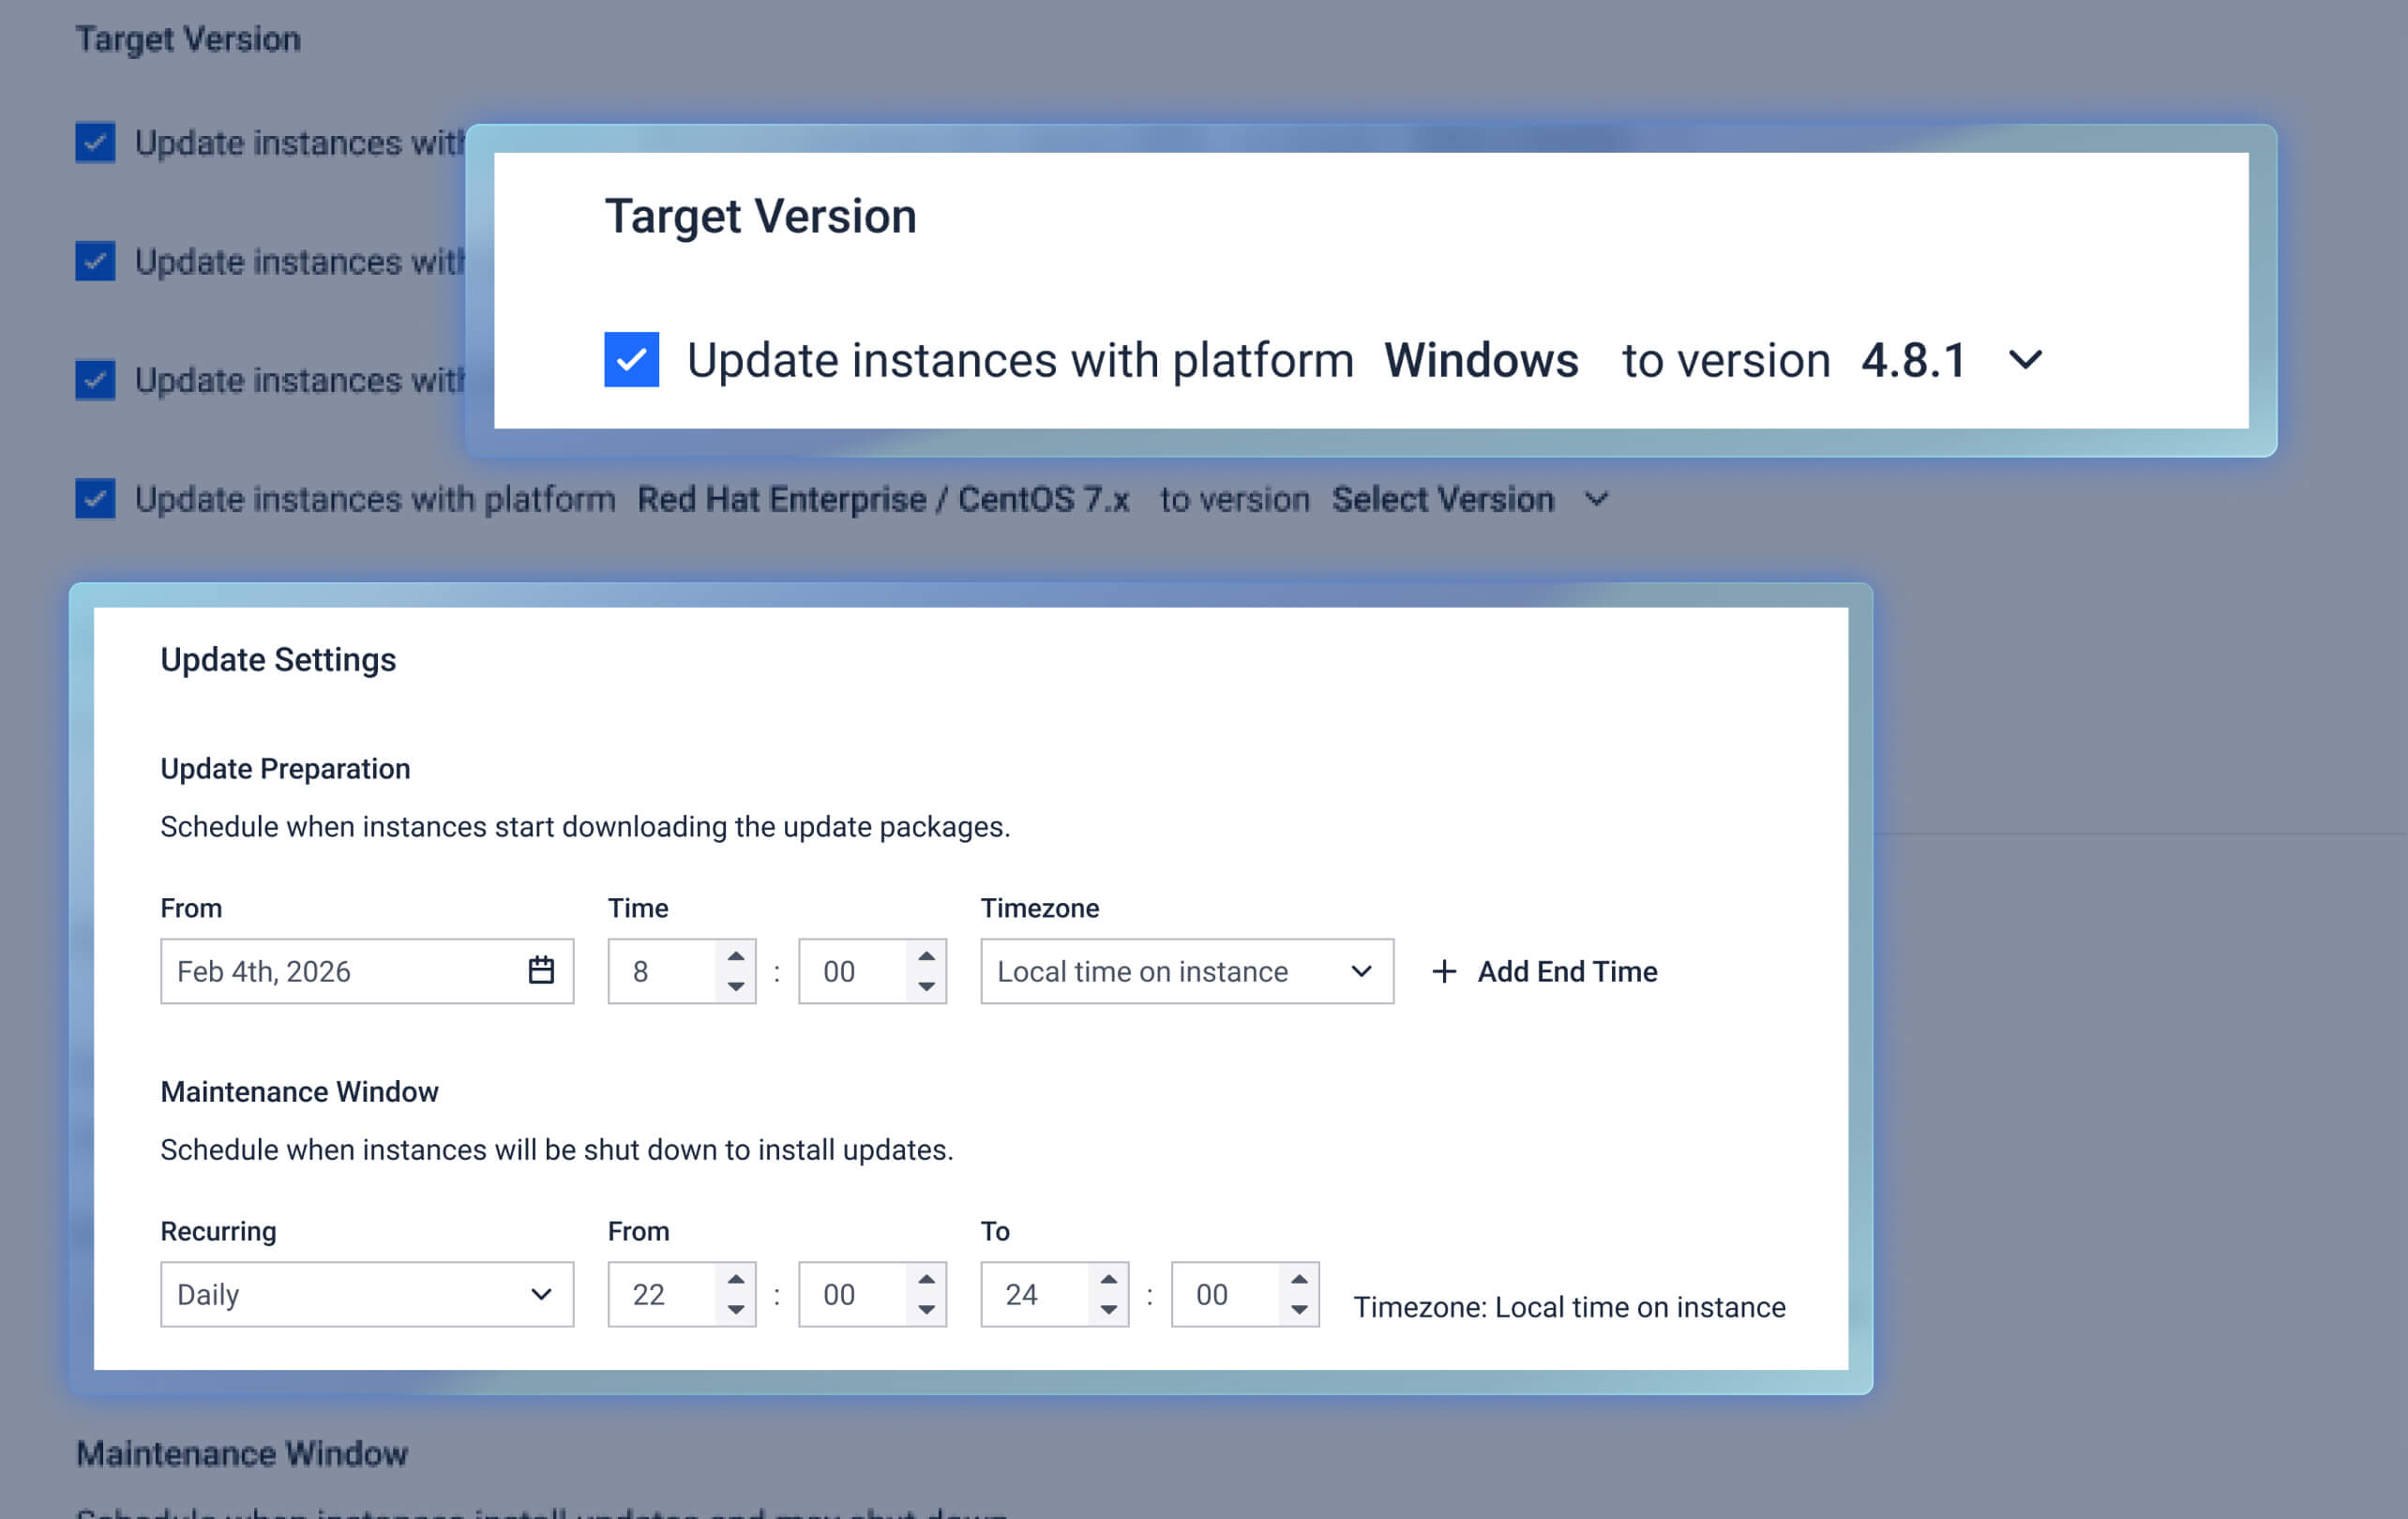Click plus icon for Add End Time
The height and width of the screenshot is (1519, 2408).
[x=1444, y=971]
